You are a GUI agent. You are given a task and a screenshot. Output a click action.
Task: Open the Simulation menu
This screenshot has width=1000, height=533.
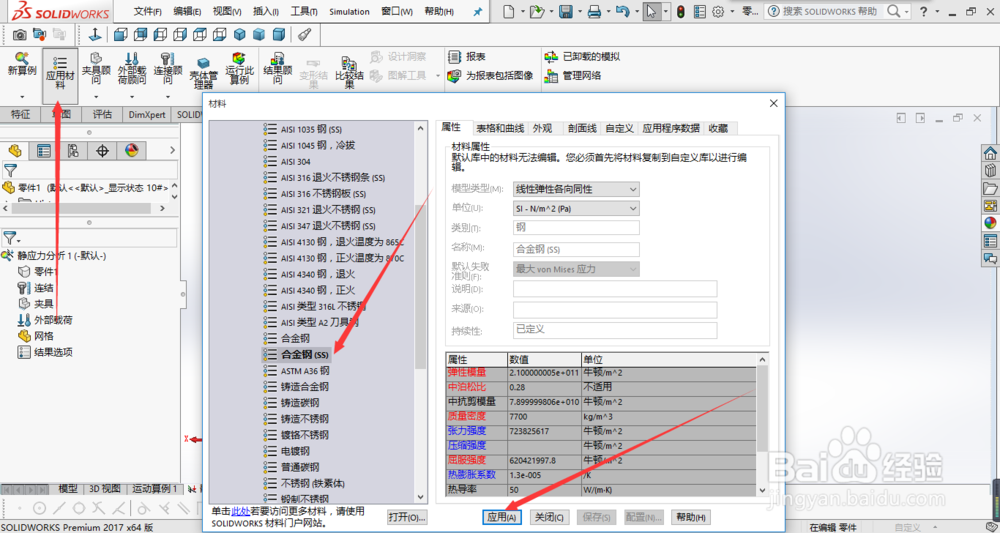(x=349, y=11)
